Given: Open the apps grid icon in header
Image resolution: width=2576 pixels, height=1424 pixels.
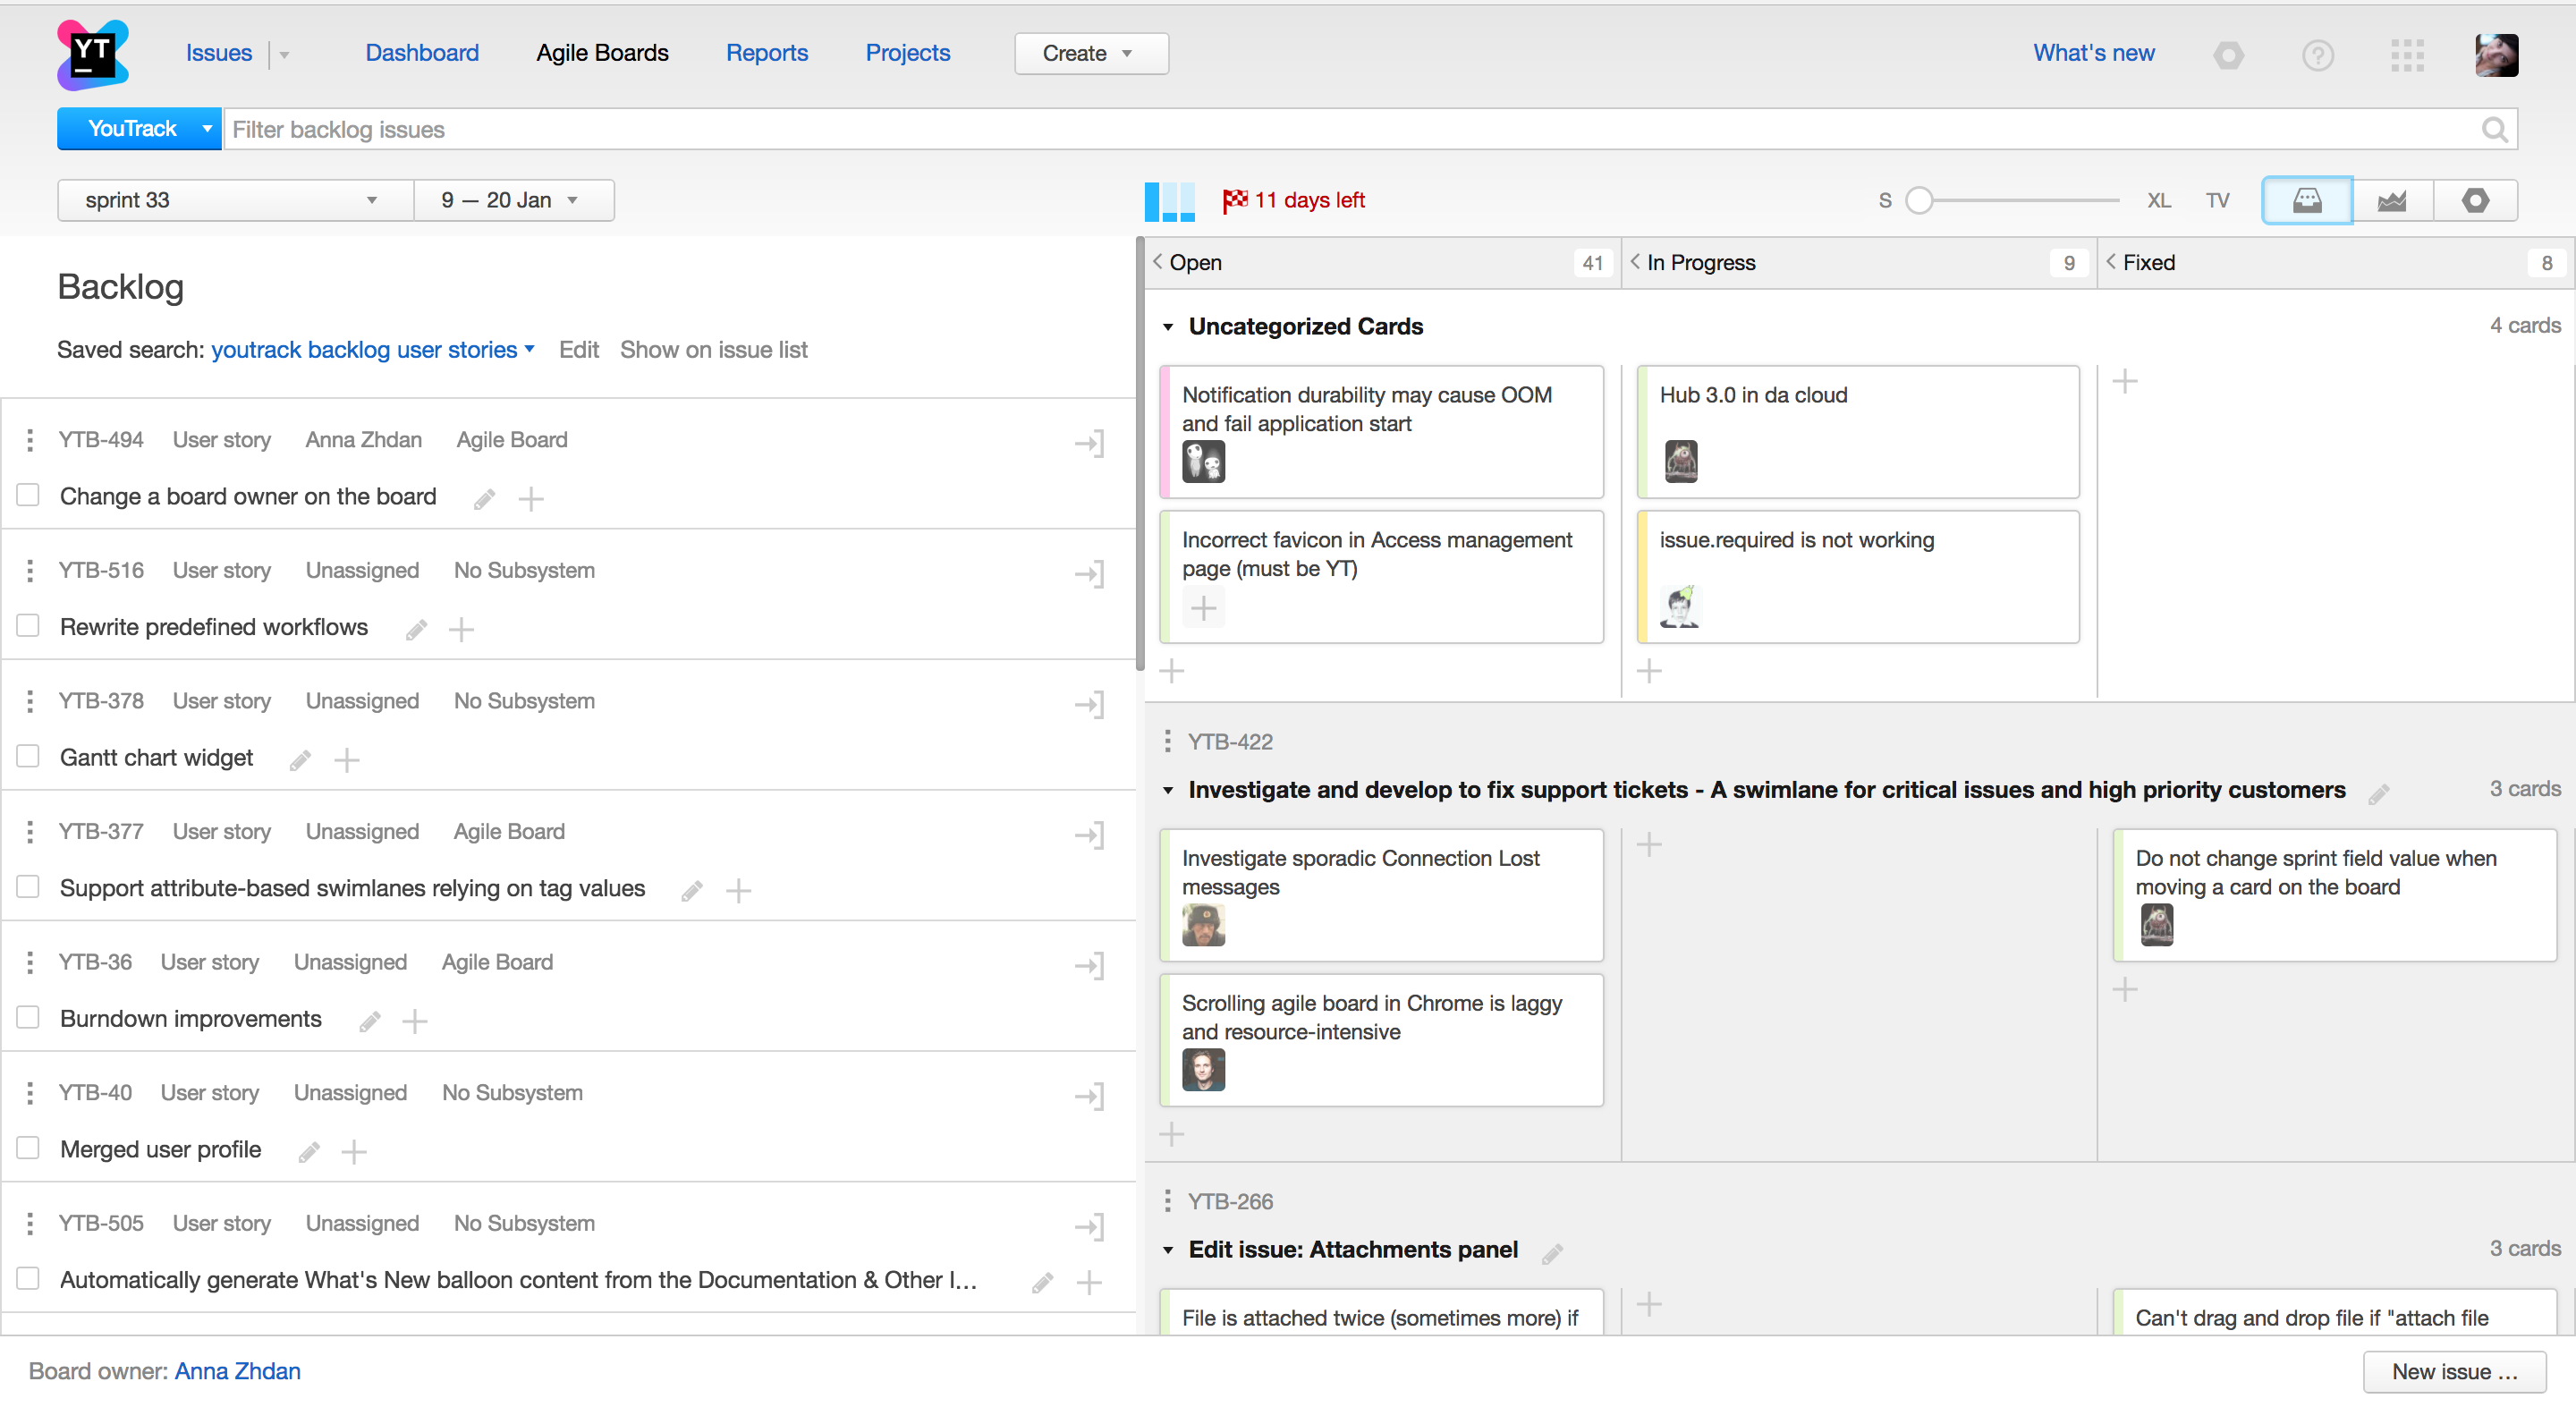Looking at the screenshot, I should pos(2407,55).
